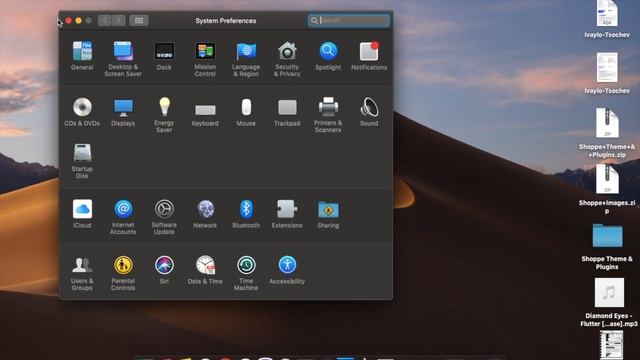Image resolution: width=640 pixels, height=360 pixels.
Task: Click the forward navigation arrow
Action: [x=118, y=20]
